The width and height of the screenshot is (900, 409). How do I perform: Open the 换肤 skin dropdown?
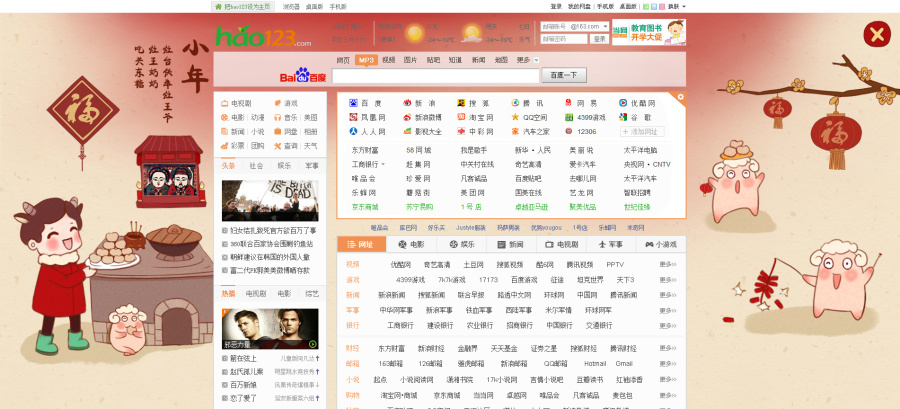tap(677, 7)
